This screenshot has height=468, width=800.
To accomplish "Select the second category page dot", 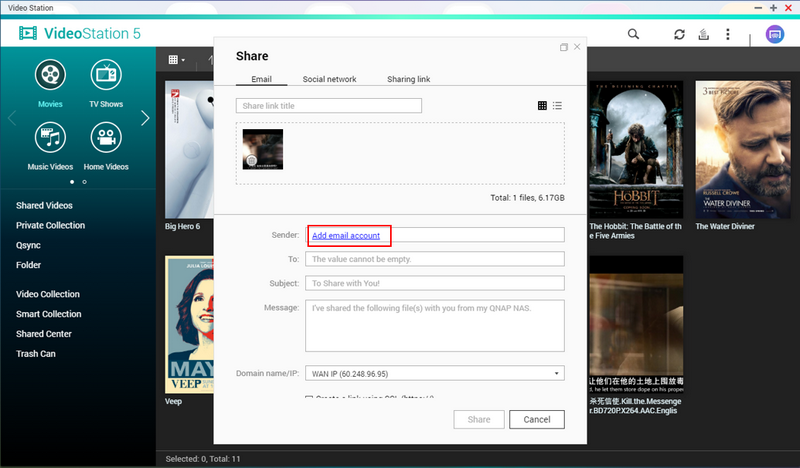I will click(x=85, y=182).
